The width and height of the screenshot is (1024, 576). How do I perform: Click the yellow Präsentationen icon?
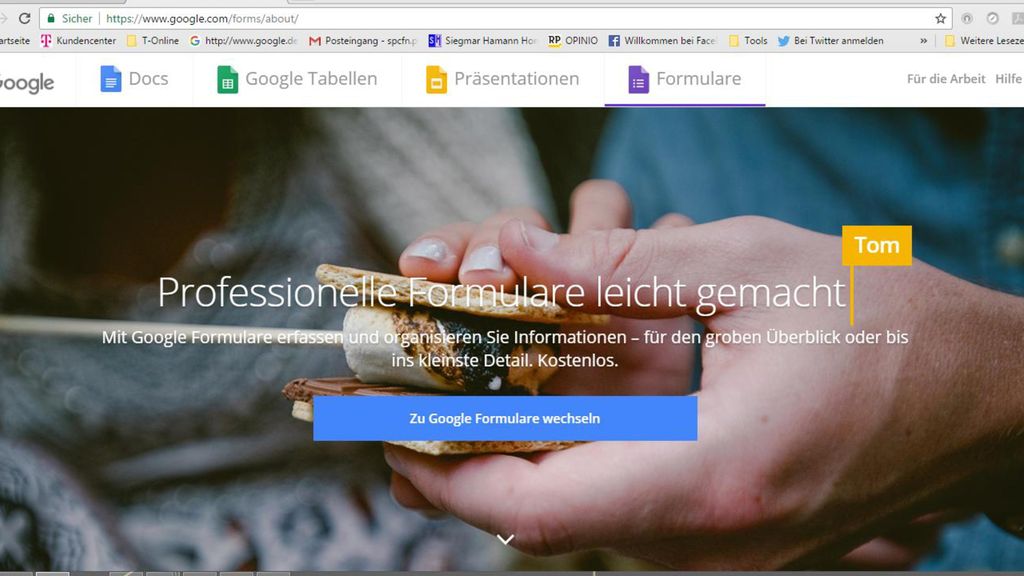tap(436, 80)
